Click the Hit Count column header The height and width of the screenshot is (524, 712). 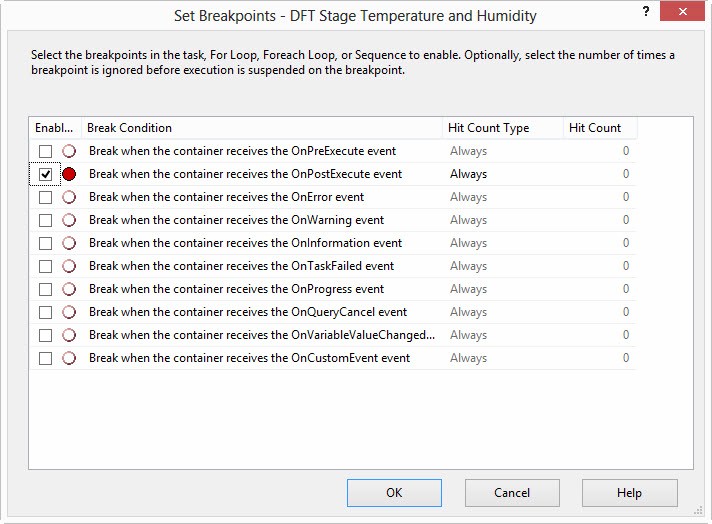(599, 128)
